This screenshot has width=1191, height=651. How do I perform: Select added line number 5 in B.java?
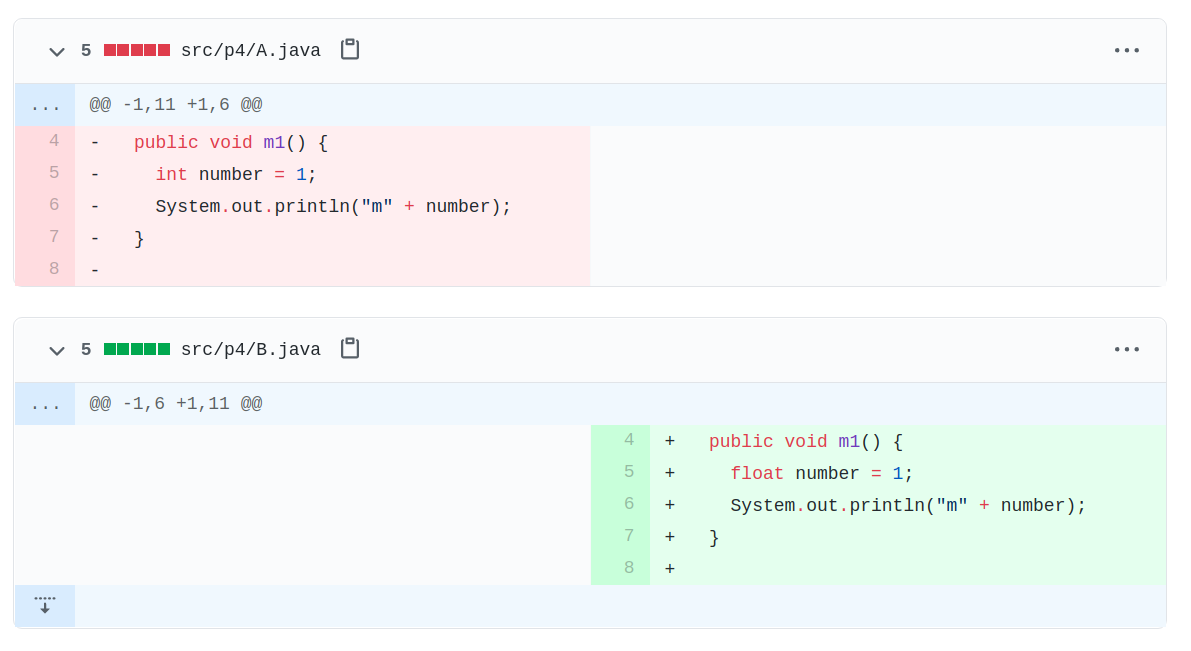628,472
